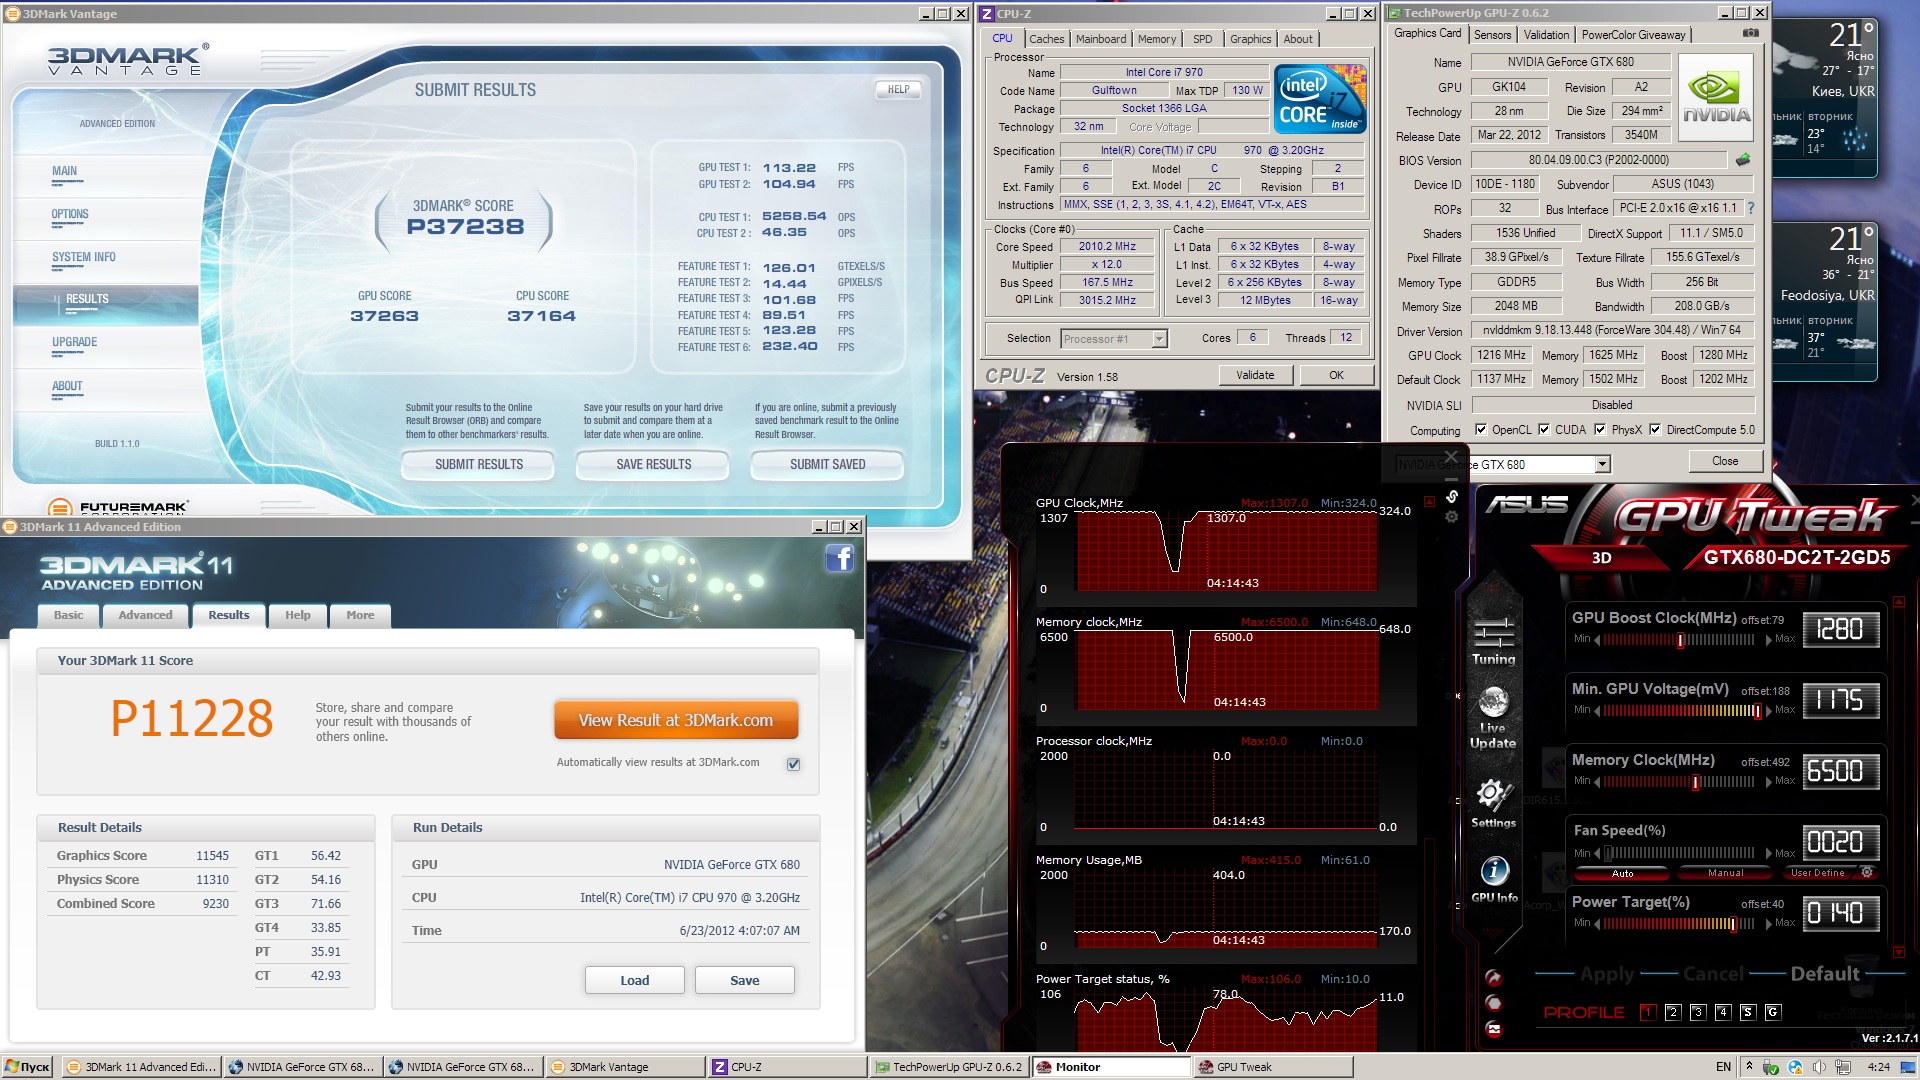Open GPU selection dropdown in GPU-Z
This screenshot has height=1080, width=1920.
(x=1602, y=464)
